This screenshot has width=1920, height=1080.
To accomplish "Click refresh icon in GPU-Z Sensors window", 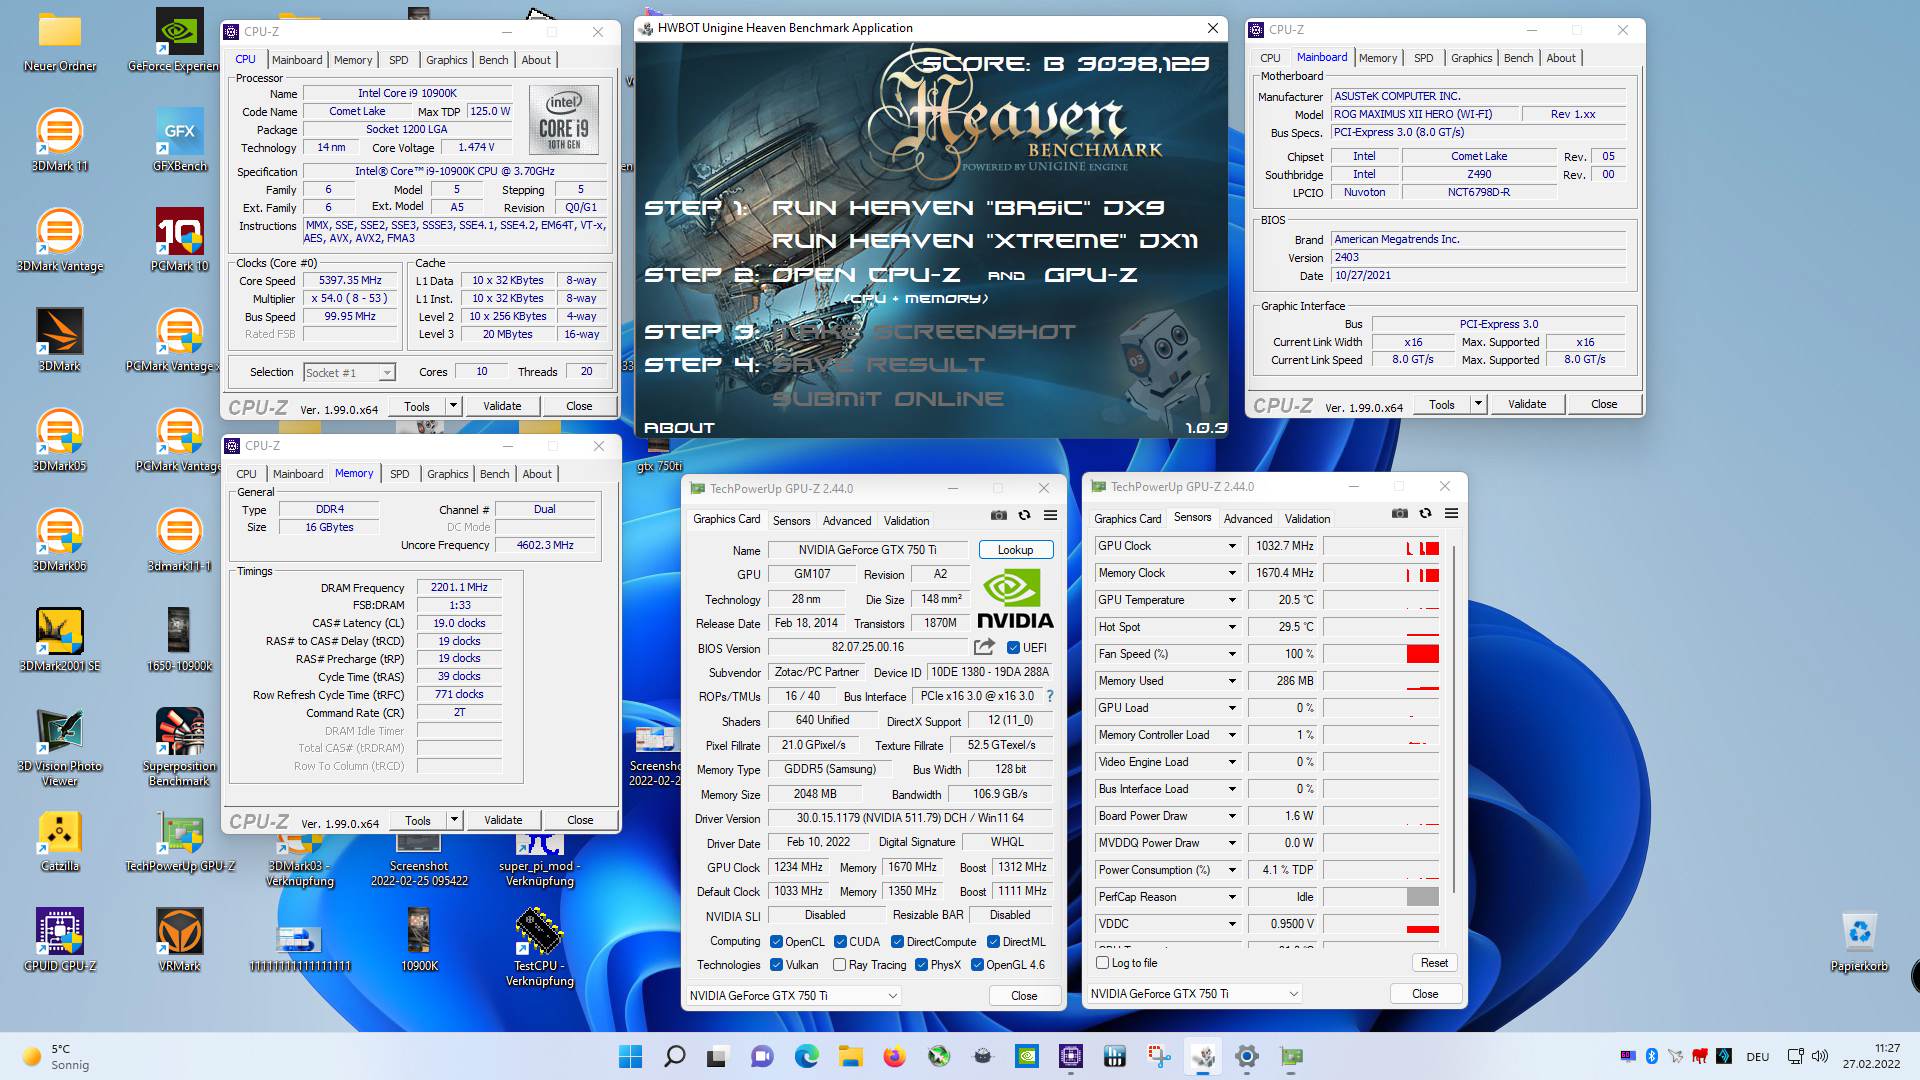I will (1425, 514).
